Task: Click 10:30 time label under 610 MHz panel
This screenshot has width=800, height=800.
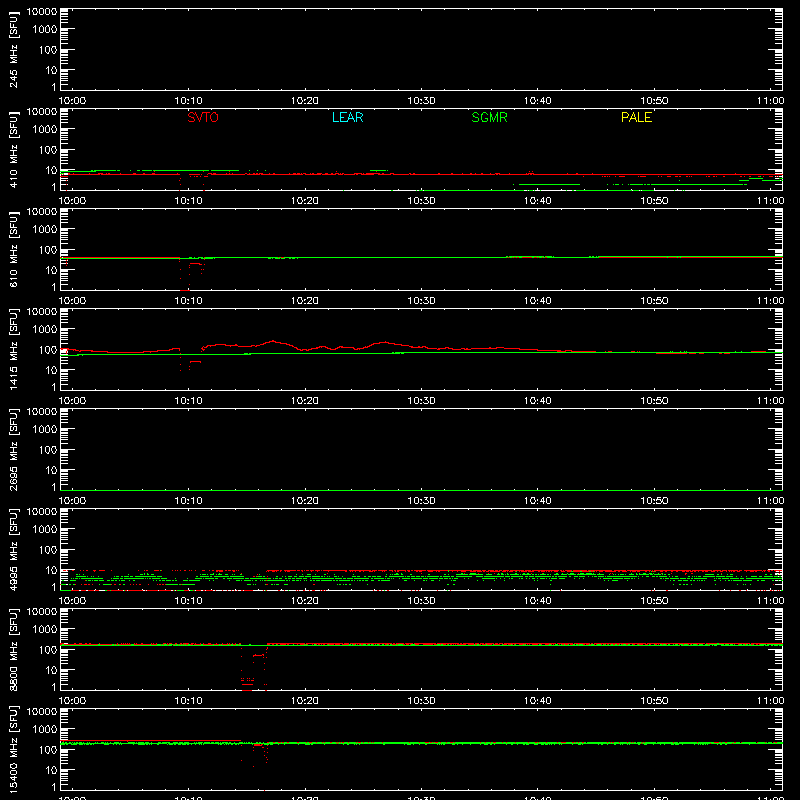Action: click(421, 301)
